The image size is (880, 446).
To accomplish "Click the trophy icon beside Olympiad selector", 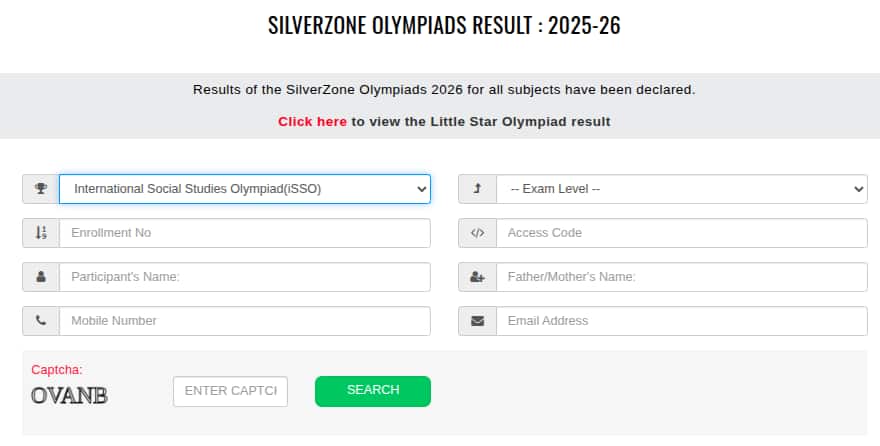I will tap(41, 189).
